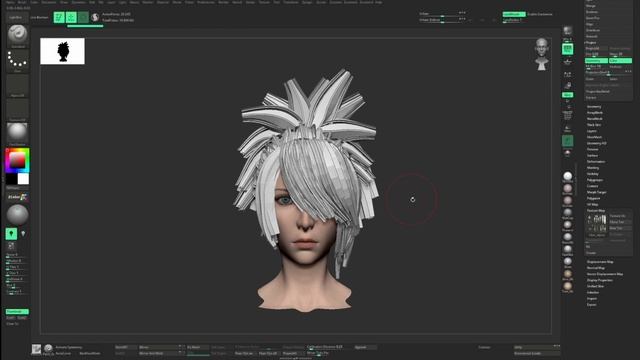640x360 pixels.
Task: Click the green lightbulb icon on left shelf
Action: coord(11,233)
